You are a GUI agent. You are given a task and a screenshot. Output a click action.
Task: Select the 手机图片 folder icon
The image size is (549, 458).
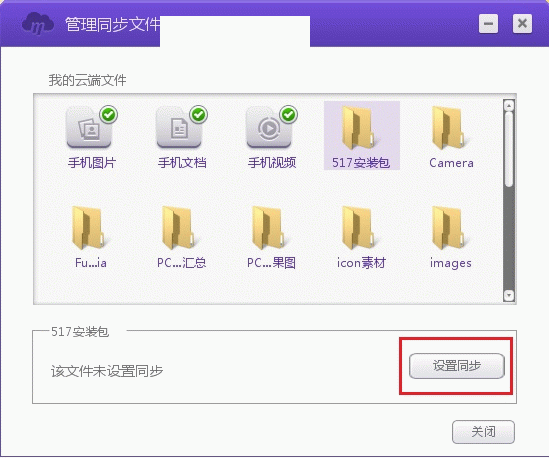89,127
